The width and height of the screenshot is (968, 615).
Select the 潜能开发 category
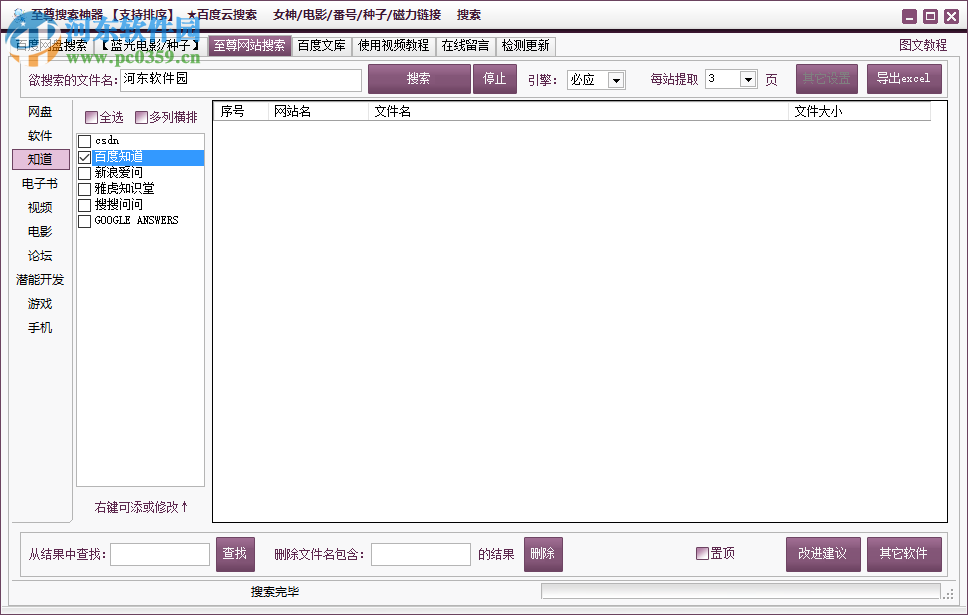(x=40, y=280)
